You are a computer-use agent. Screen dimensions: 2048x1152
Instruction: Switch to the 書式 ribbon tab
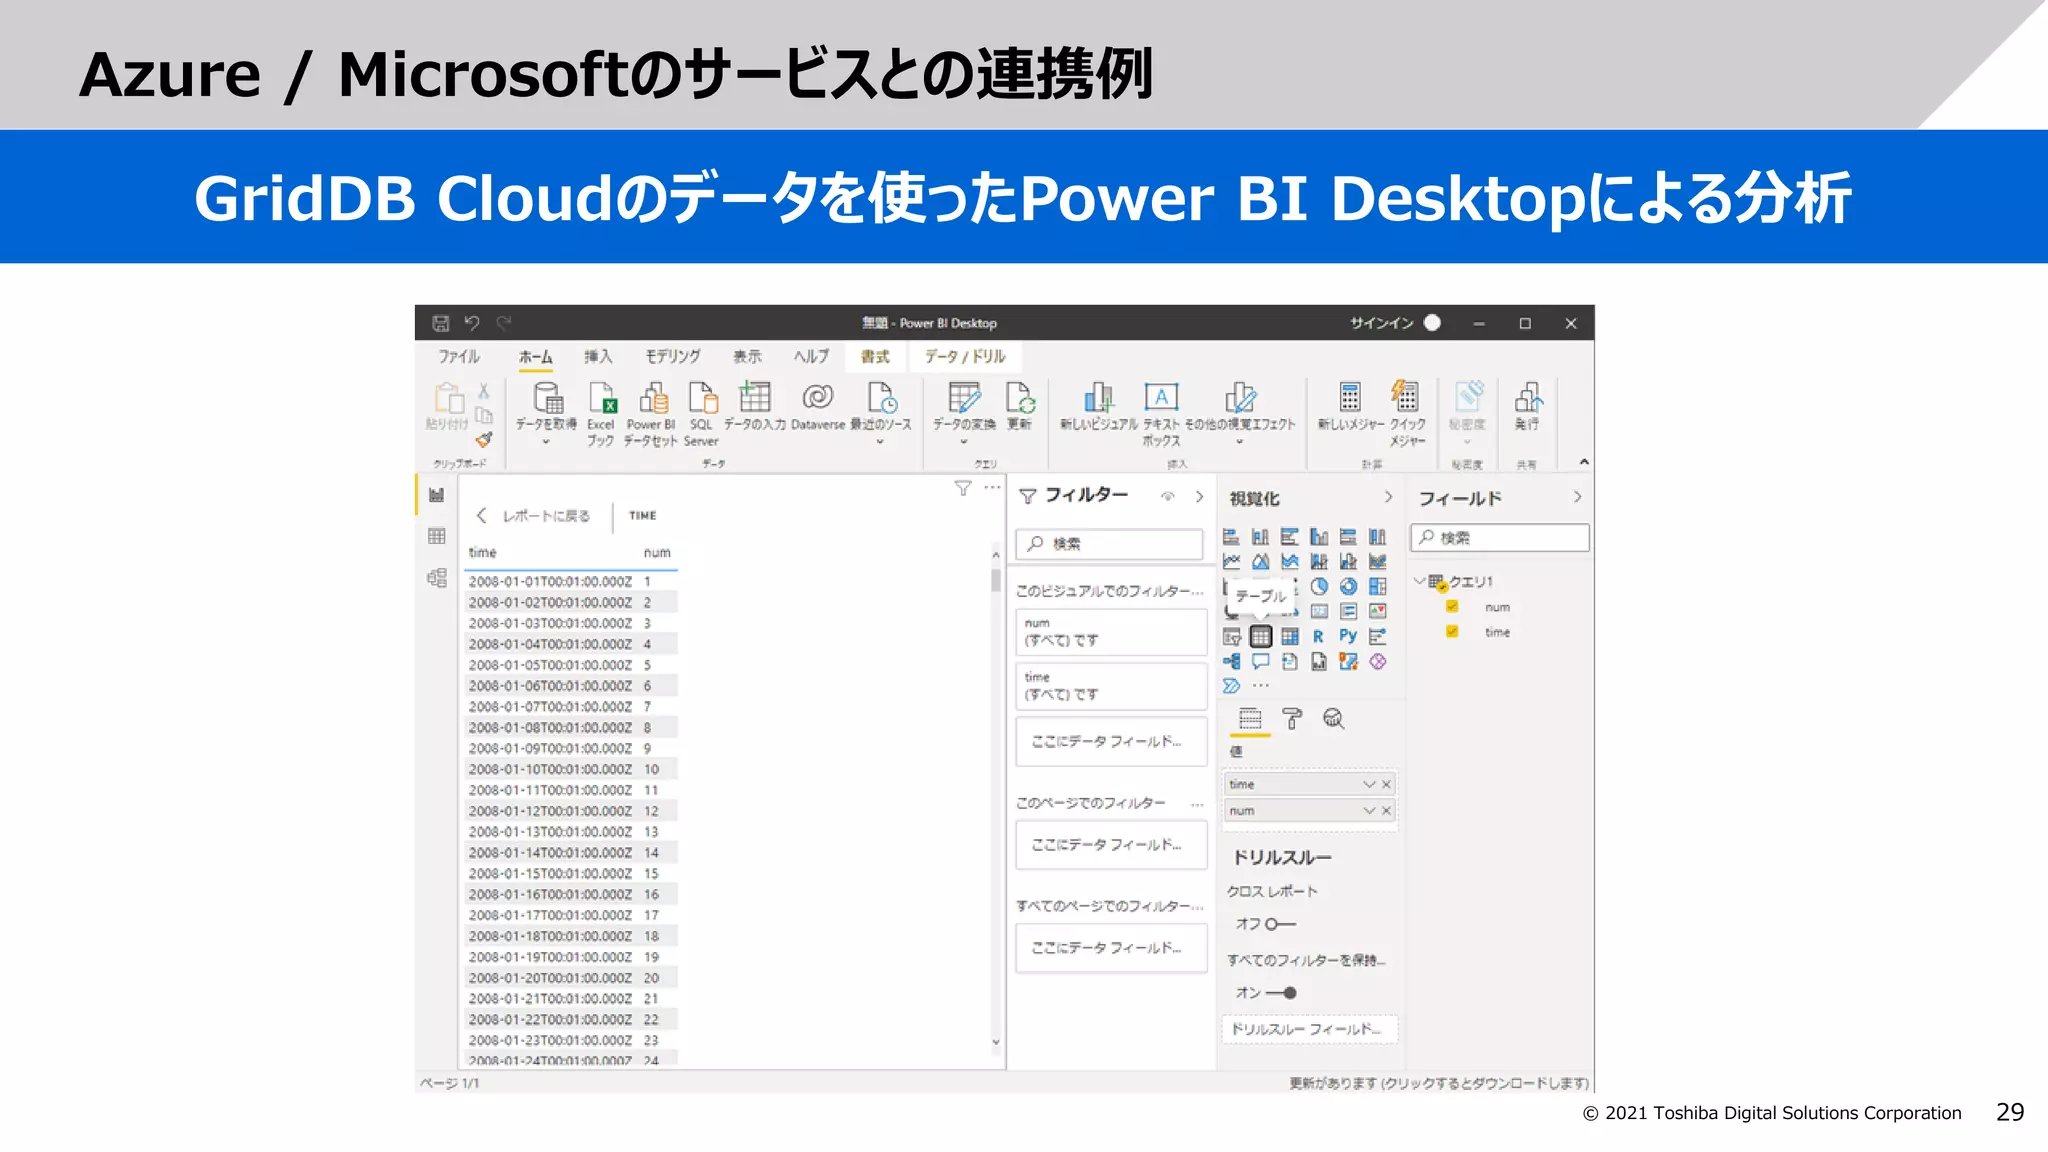point(875,357)
